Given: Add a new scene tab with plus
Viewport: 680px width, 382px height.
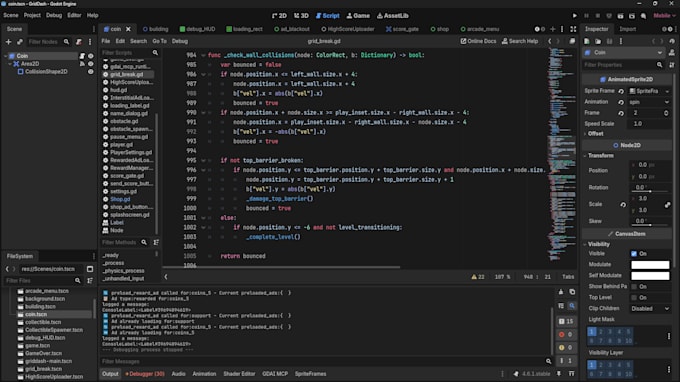Looking at the screenshot, I should 552,29.
